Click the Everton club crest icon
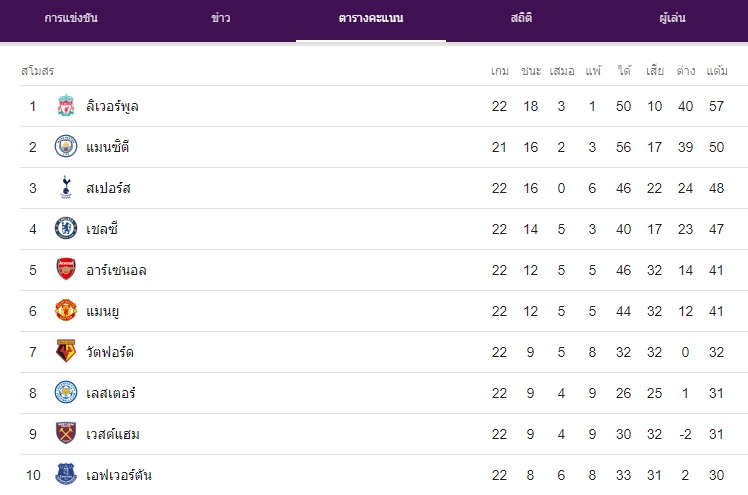Image resolution: width=748 pixels, height=495 pixels. tap(66, 475)
